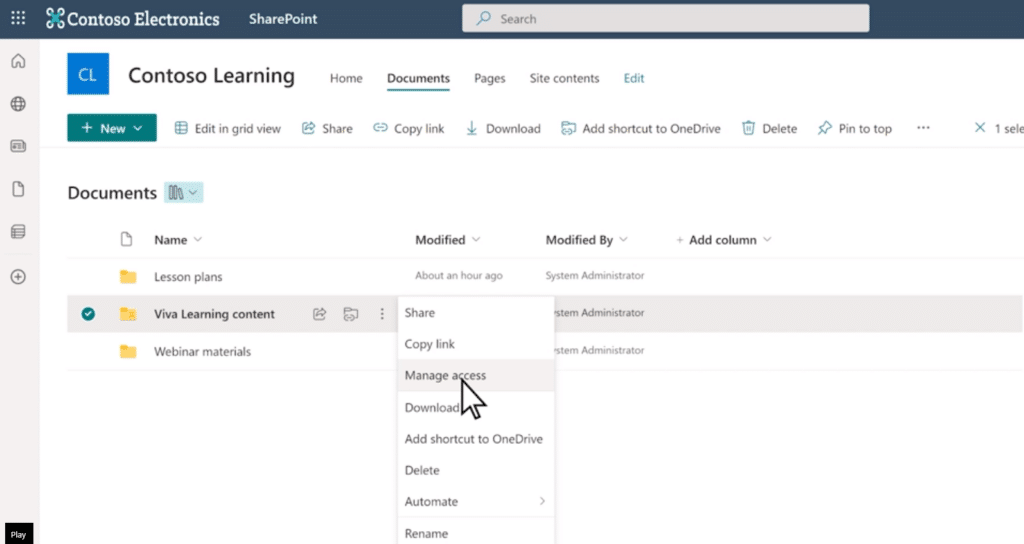1024x544 pixels.
Task: Click the Create plus circle icon
Action: tap(18, 277)
